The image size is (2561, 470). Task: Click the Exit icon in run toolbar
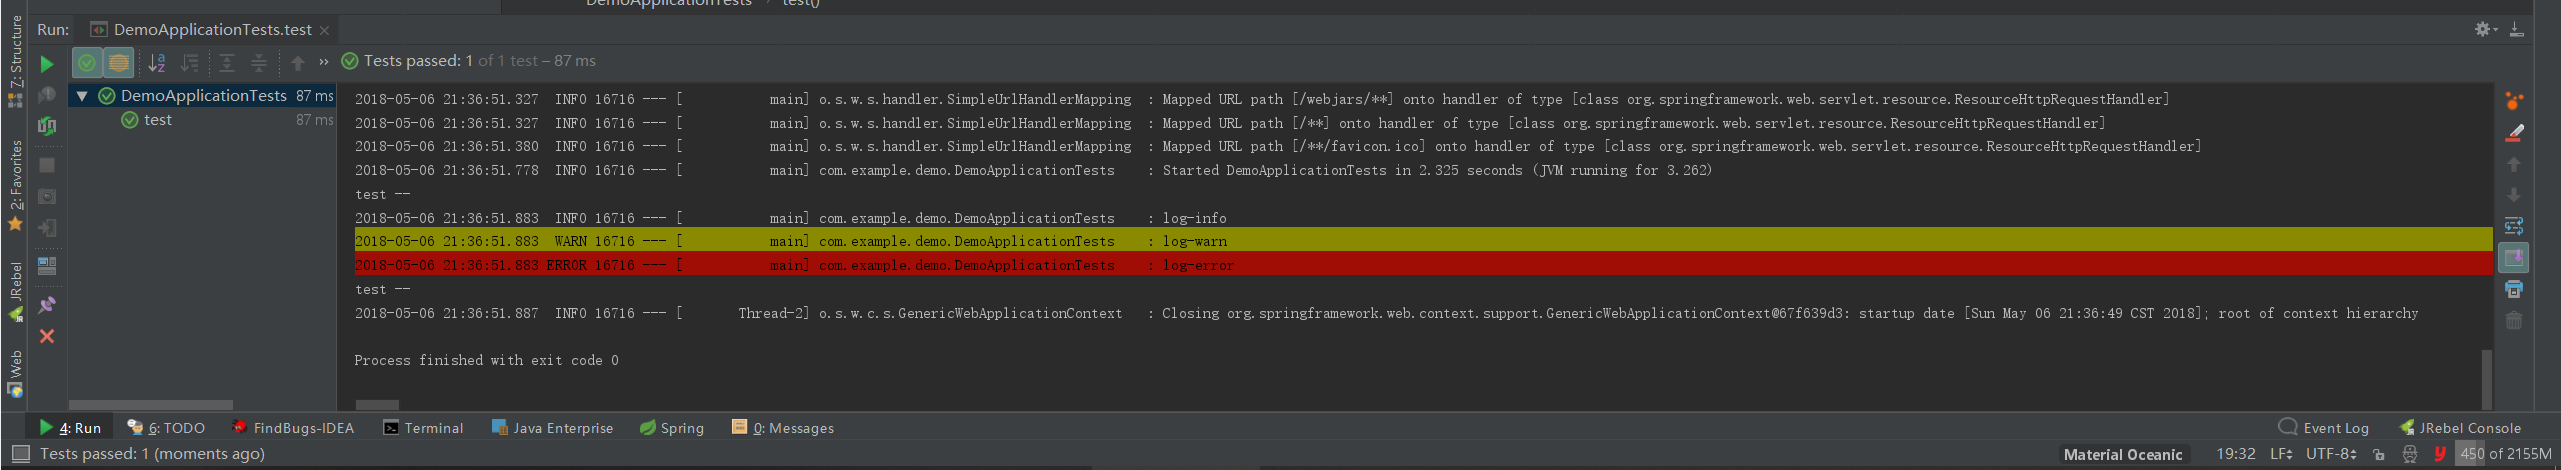(47, 228)
